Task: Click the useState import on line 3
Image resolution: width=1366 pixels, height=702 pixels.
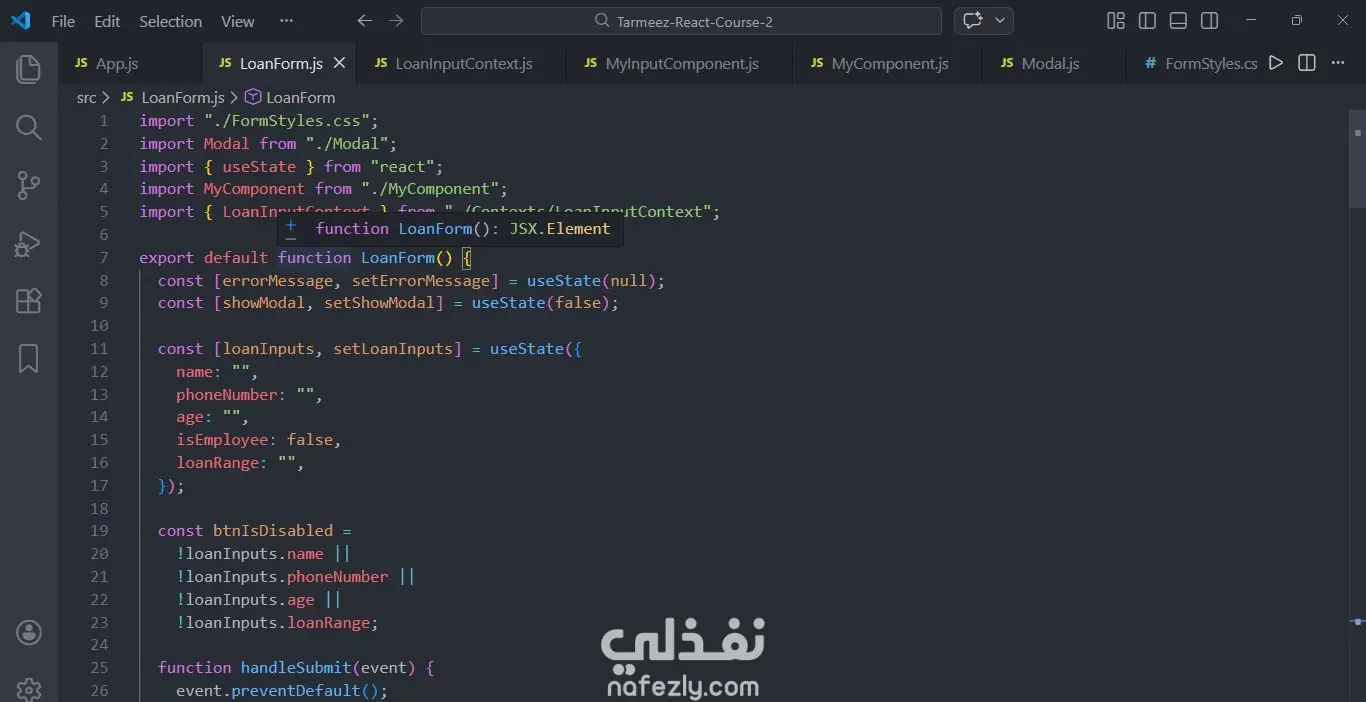Action: click(x=259, y=166)
